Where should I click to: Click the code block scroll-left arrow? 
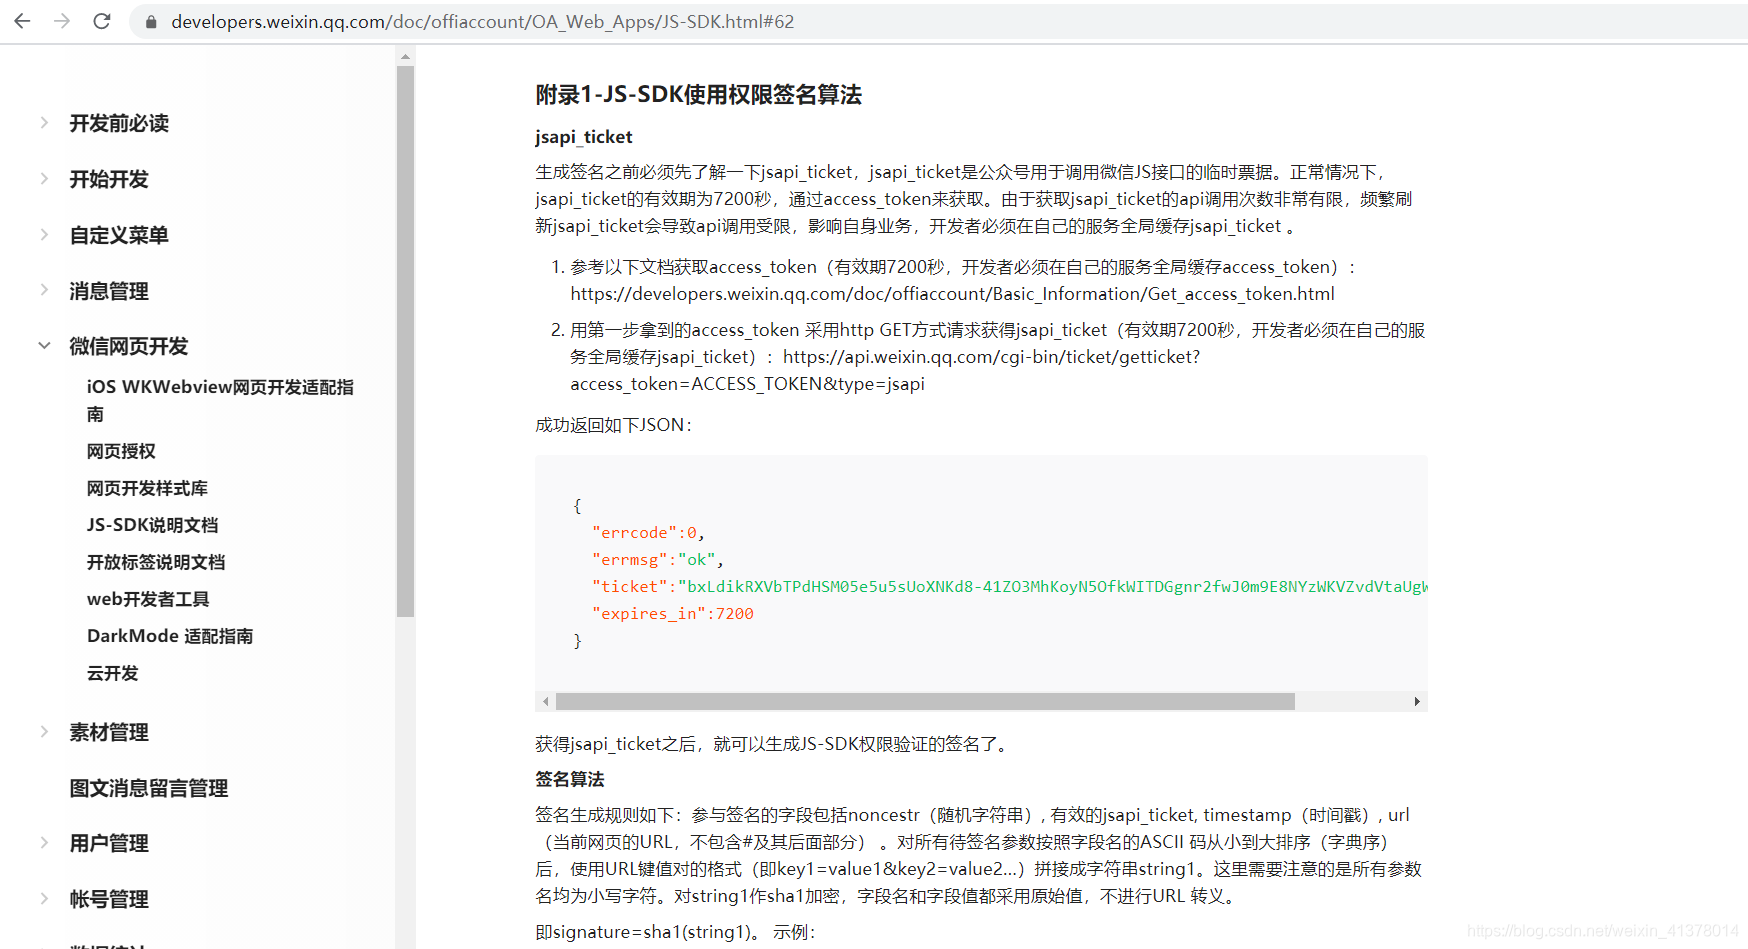point(545,701)
